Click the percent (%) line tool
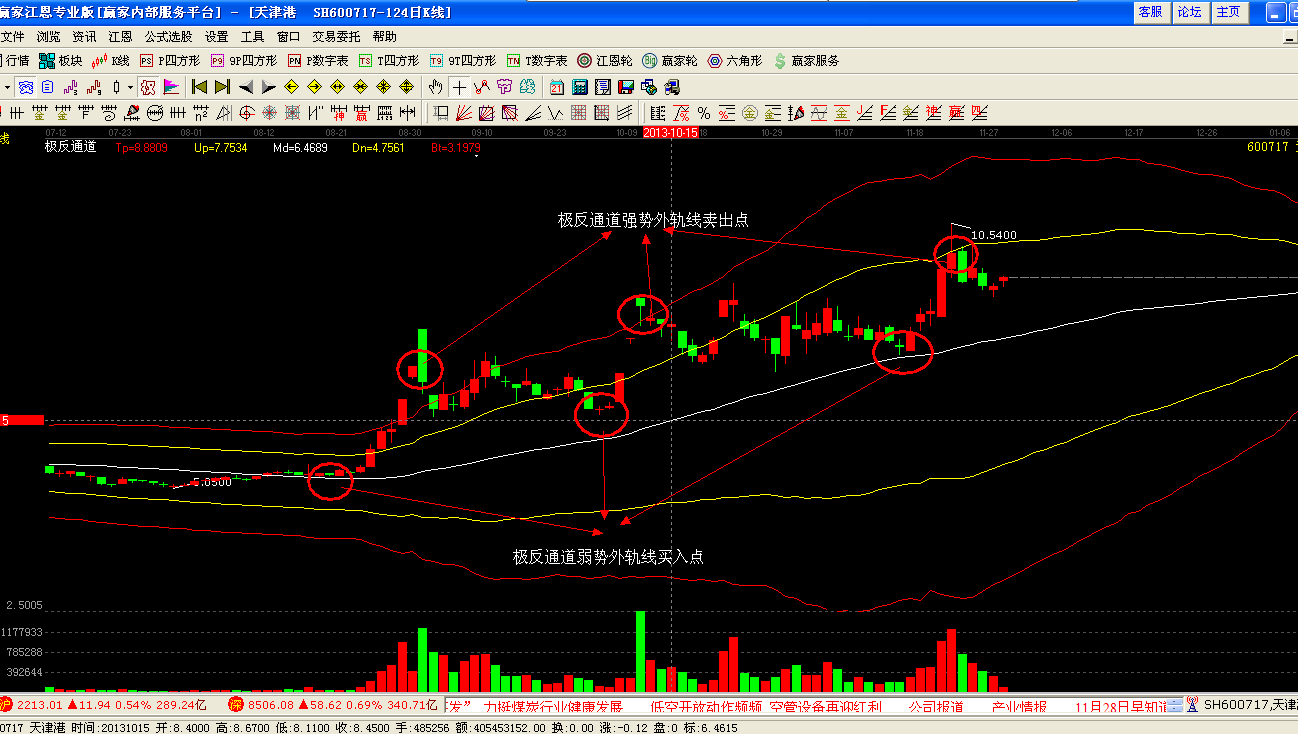Image resolution: width=1298 pixels, height=734 pixels. click(703, 112)
